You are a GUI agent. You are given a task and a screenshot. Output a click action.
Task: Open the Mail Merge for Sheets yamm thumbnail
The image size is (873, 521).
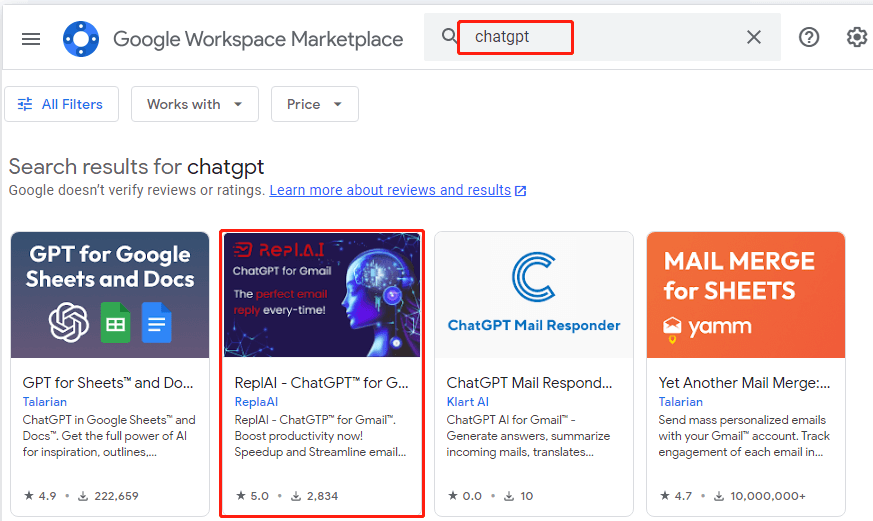[x=746, y=294]
